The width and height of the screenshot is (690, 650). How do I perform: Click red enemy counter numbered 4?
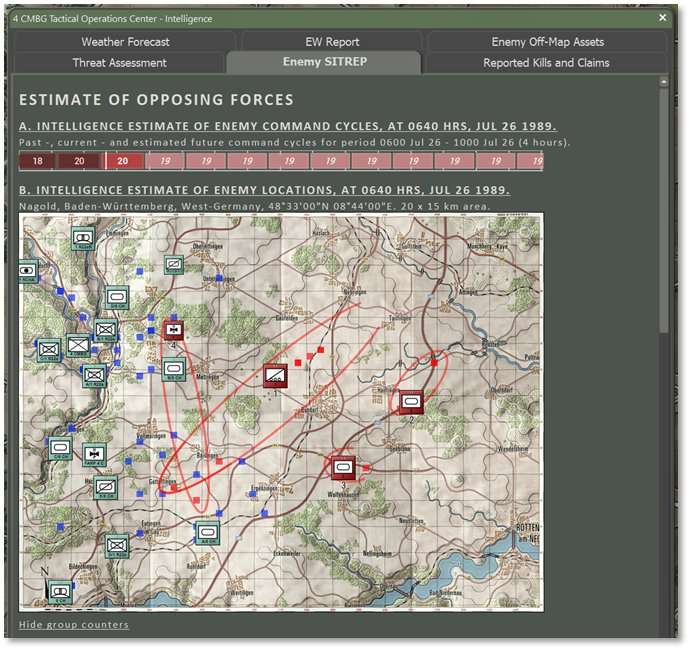[174, 329]
